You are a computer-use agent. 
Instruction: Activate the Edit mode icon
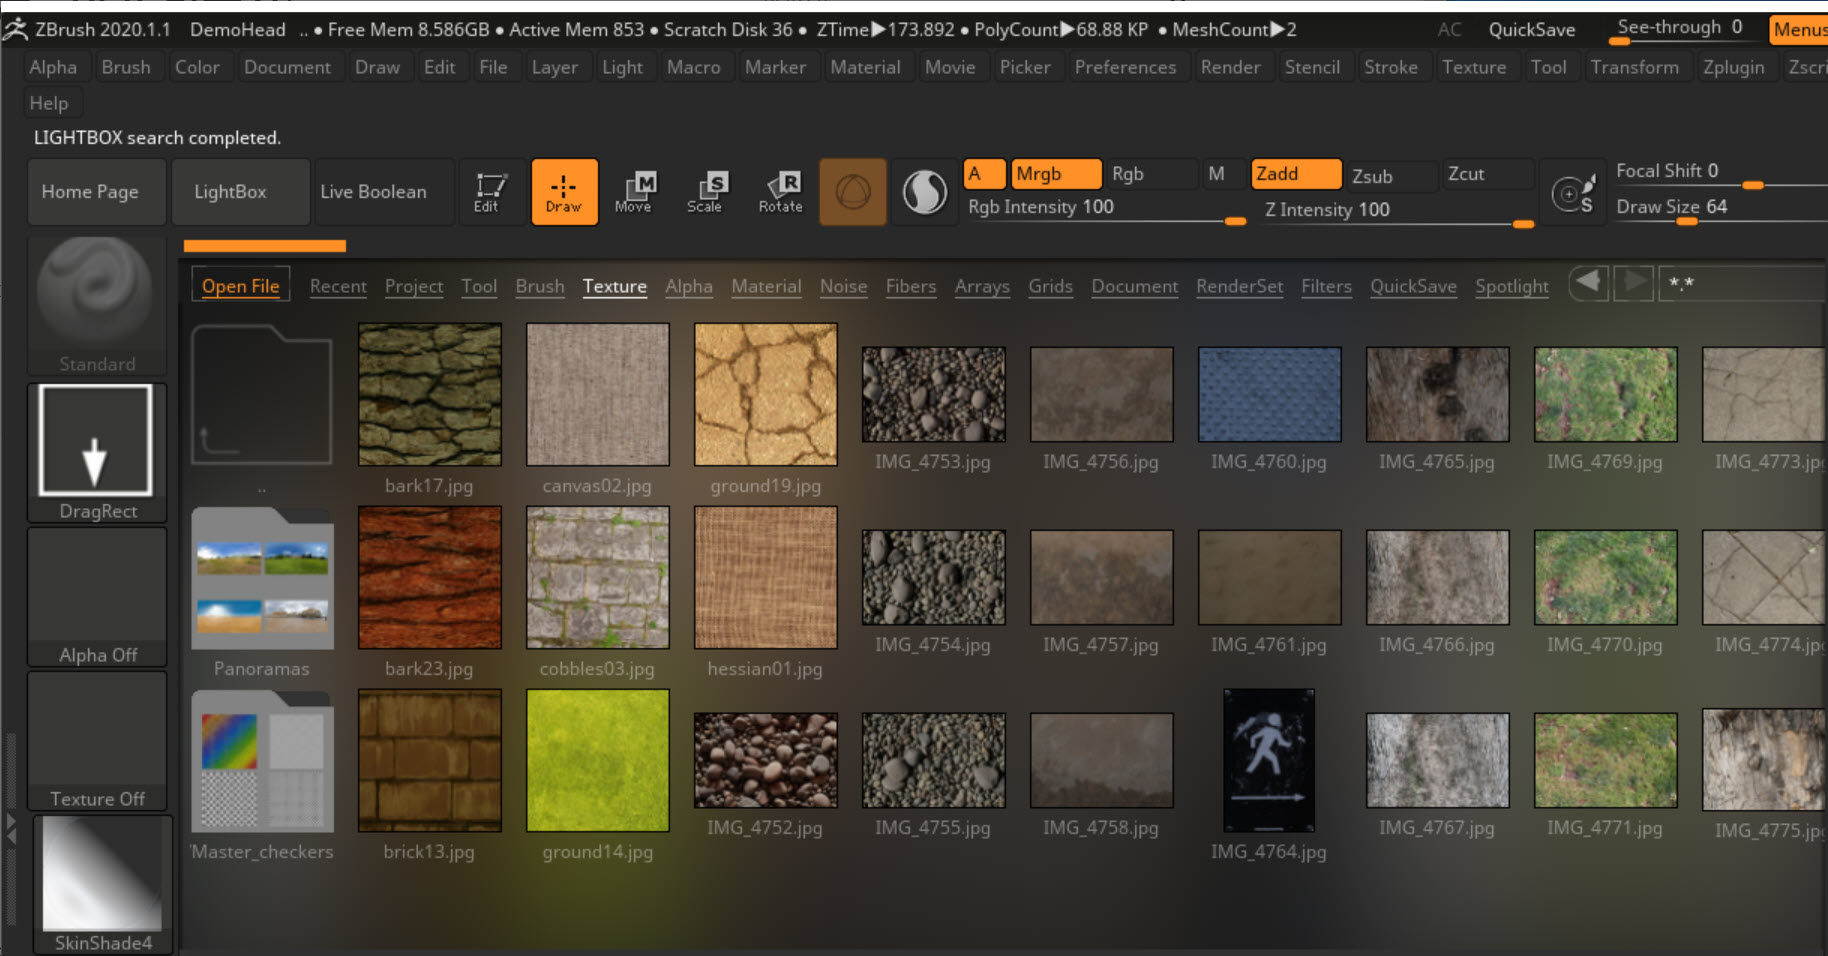(487, 191)
